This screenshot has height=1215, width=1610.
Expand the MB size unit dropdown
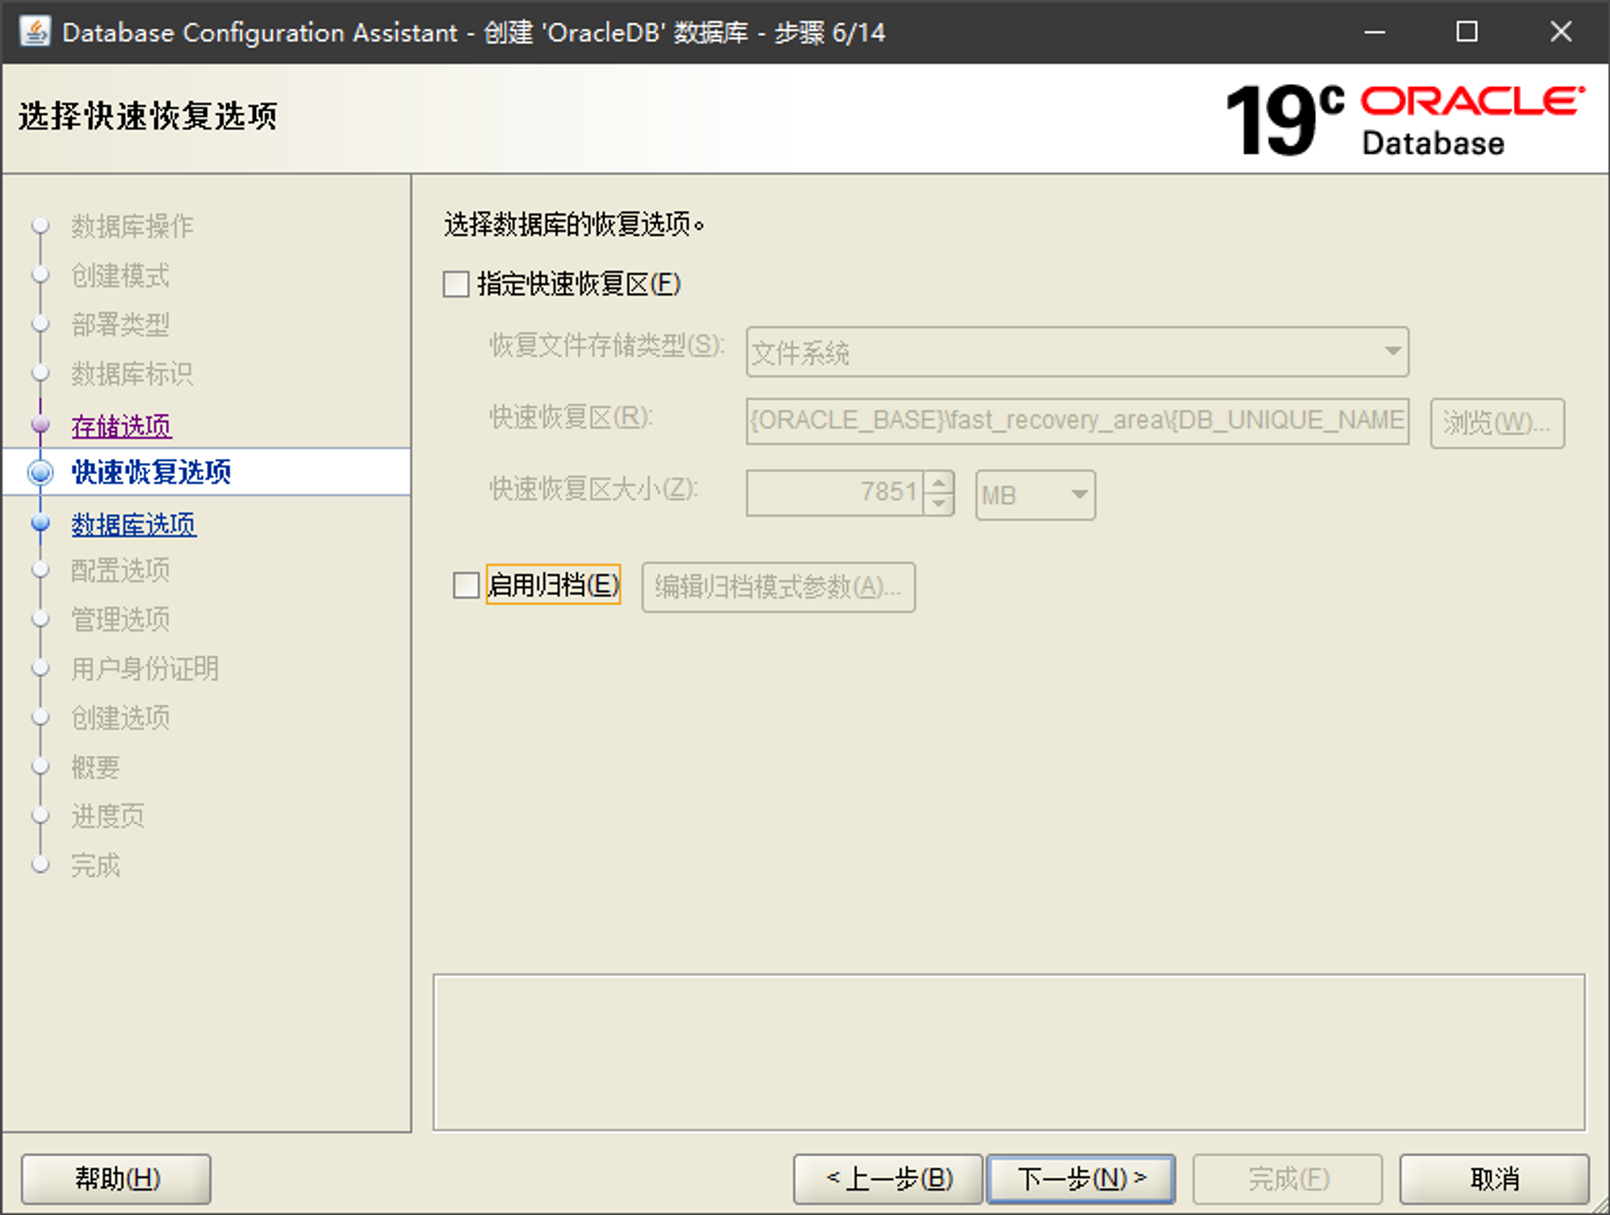click(1035, 495)
